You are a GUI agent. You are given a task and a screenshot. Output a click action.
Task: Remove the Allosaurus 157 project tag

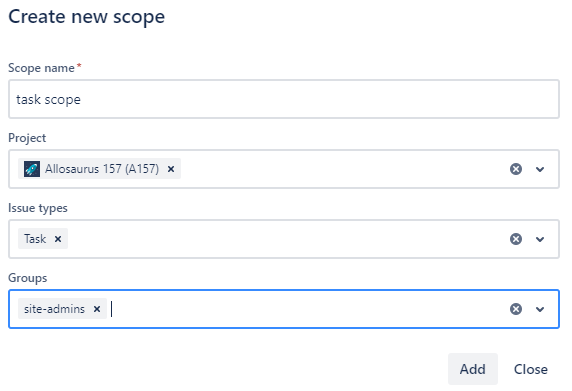click(171, 169)
